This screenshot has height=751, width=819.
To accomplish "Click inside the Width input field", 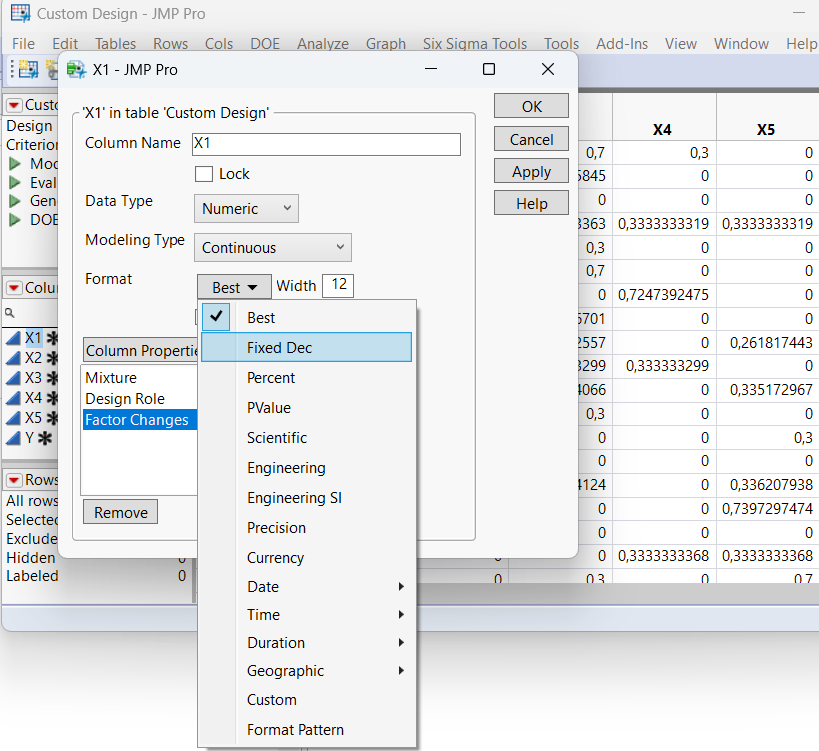I will coord(337,285).
